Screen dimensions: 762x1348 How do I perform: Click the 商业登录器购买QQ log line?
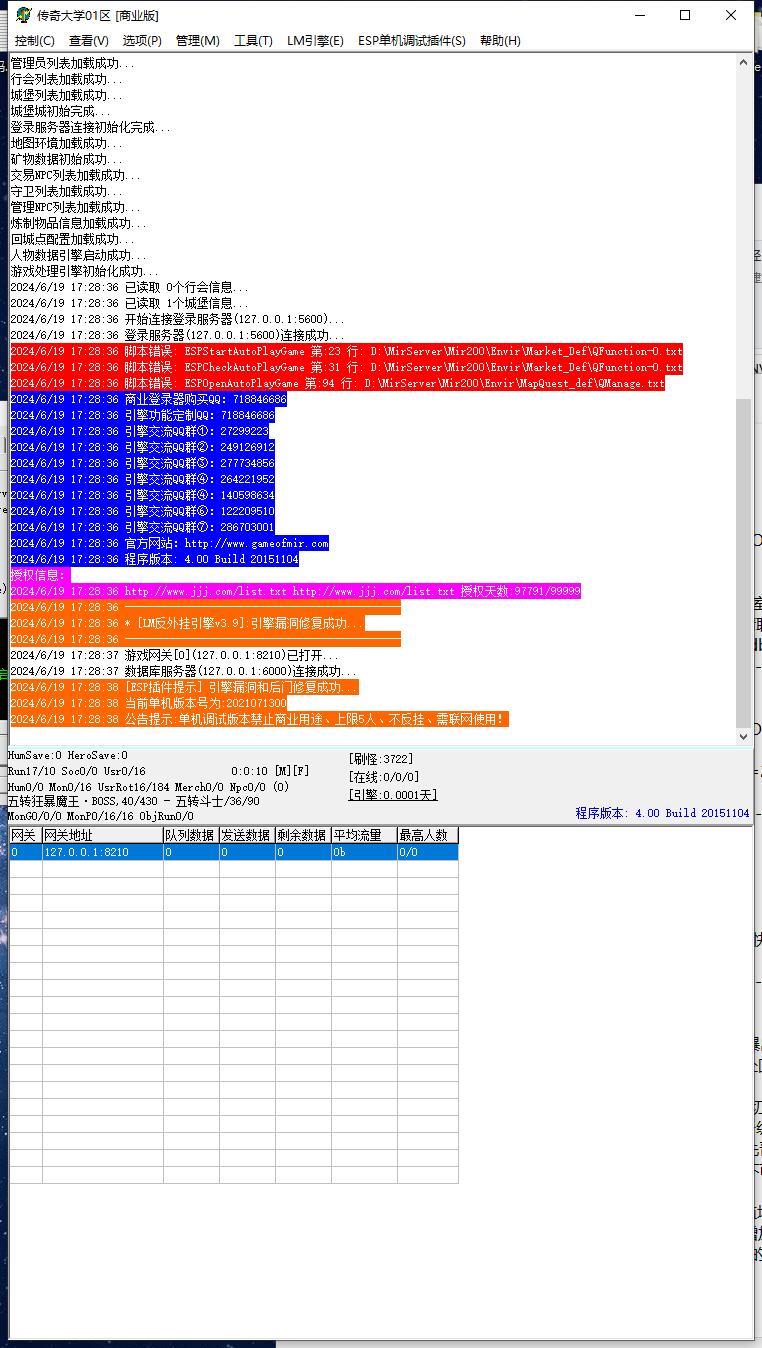pyautogui.click(x=148, y=399)
